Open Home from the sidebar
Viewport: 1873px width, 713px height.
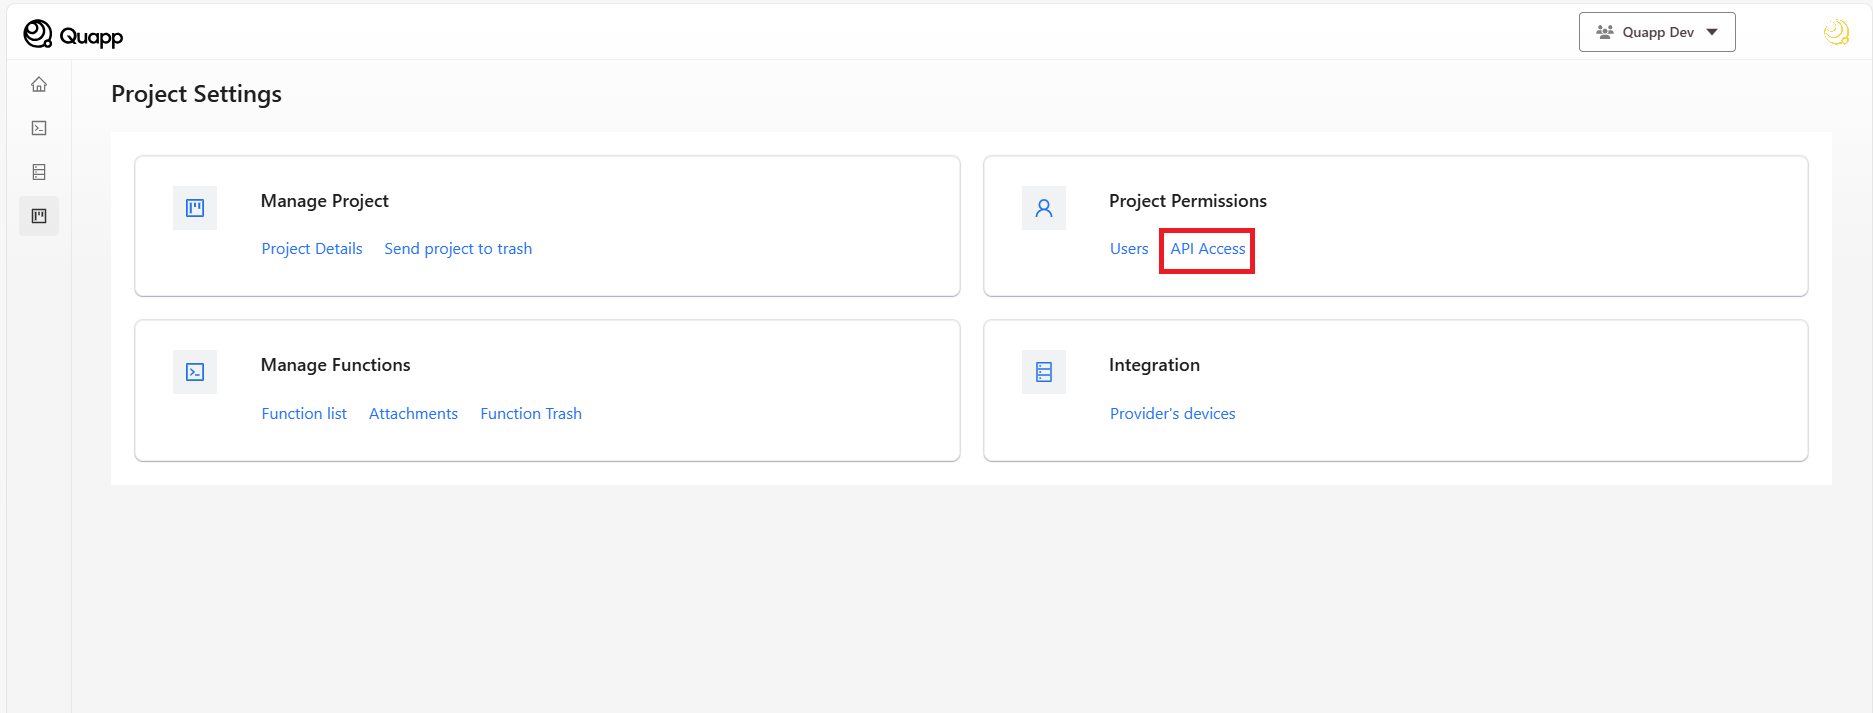coord(39,84)
